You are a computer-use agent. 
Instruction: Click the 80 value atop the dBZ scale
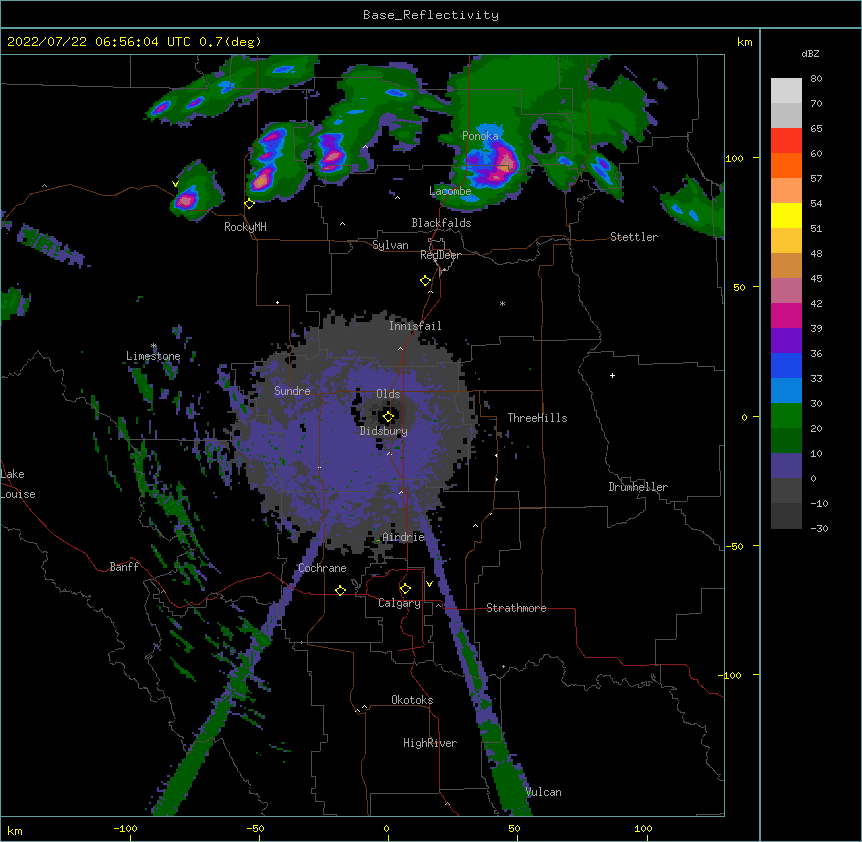(x=816, y=79)
